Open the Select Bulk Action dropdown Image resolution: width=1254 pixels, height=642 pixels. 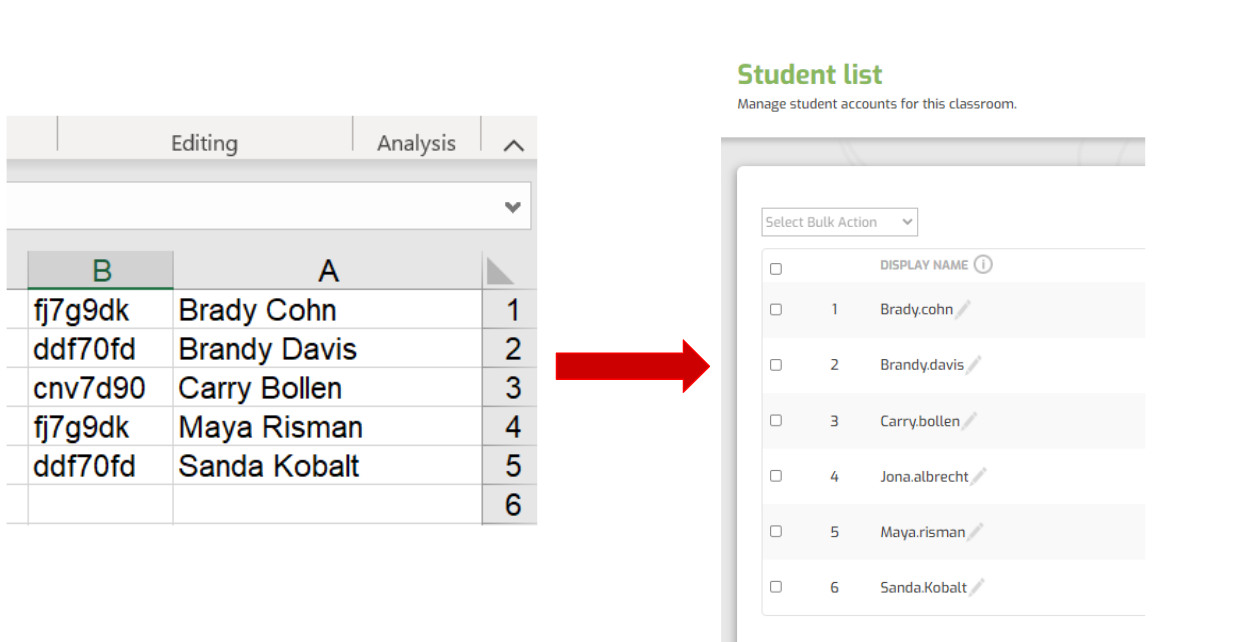coord(839,222)
